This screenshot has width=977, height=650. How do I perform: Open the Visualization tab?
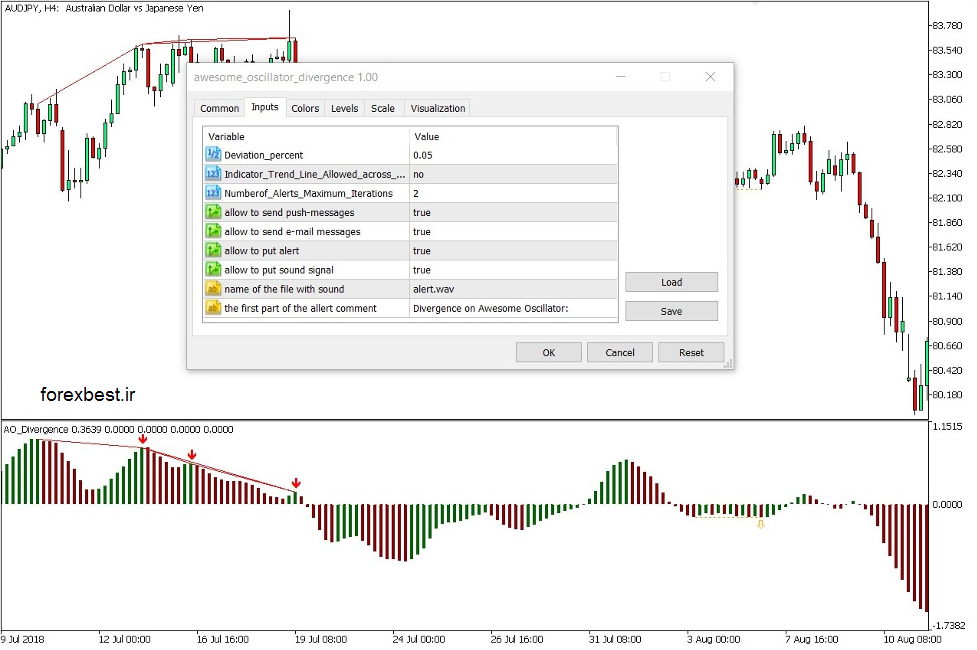click(437, 108)
